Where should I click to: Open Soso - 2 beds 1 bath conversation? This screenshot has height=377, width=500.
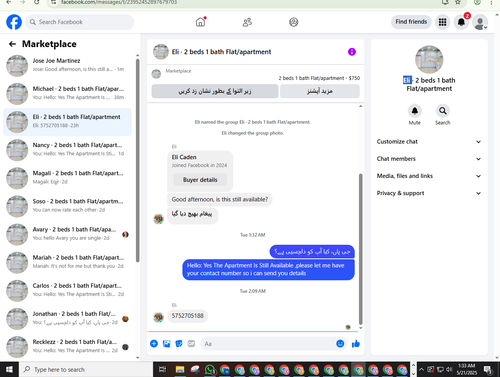click(67, 206)
